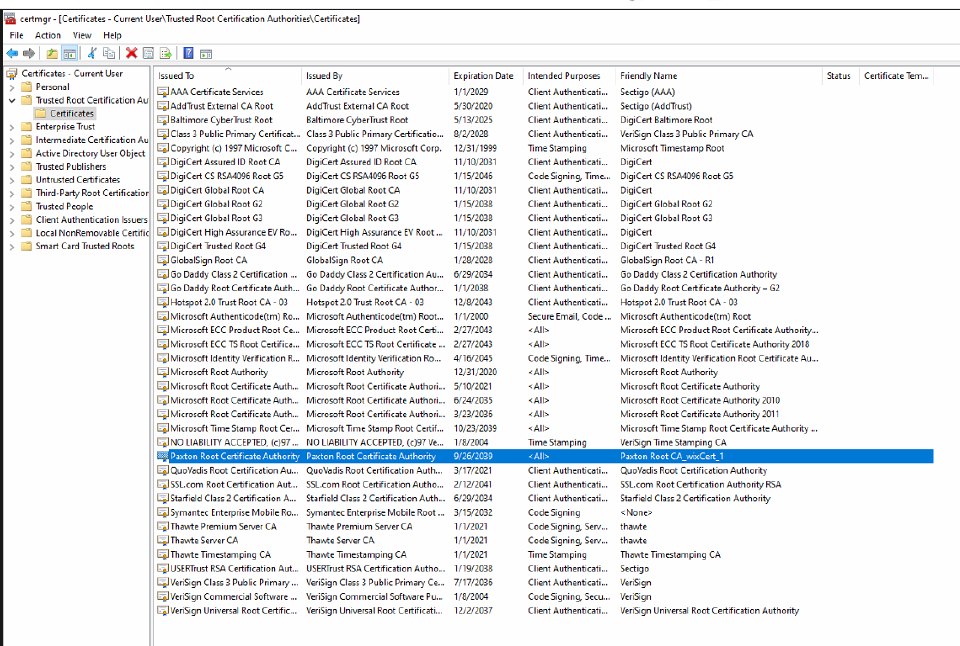Expand the Untrusted Certificates node
Screen dimensions: 960x646
[12, 180]
